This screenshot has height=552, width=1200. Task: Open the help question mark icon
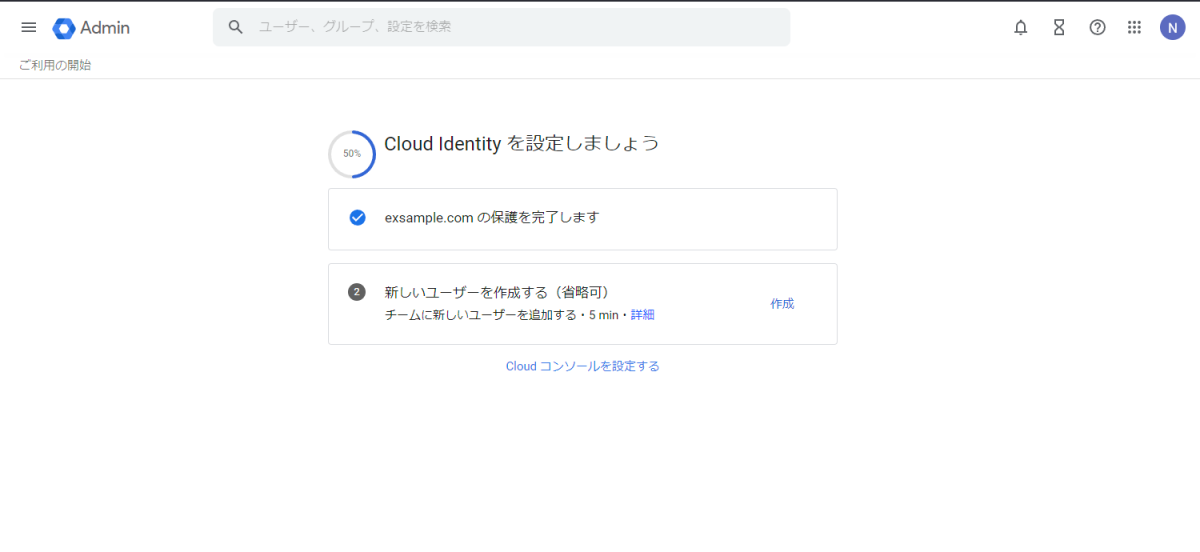pyautogui.click(x=1097, y=28)
